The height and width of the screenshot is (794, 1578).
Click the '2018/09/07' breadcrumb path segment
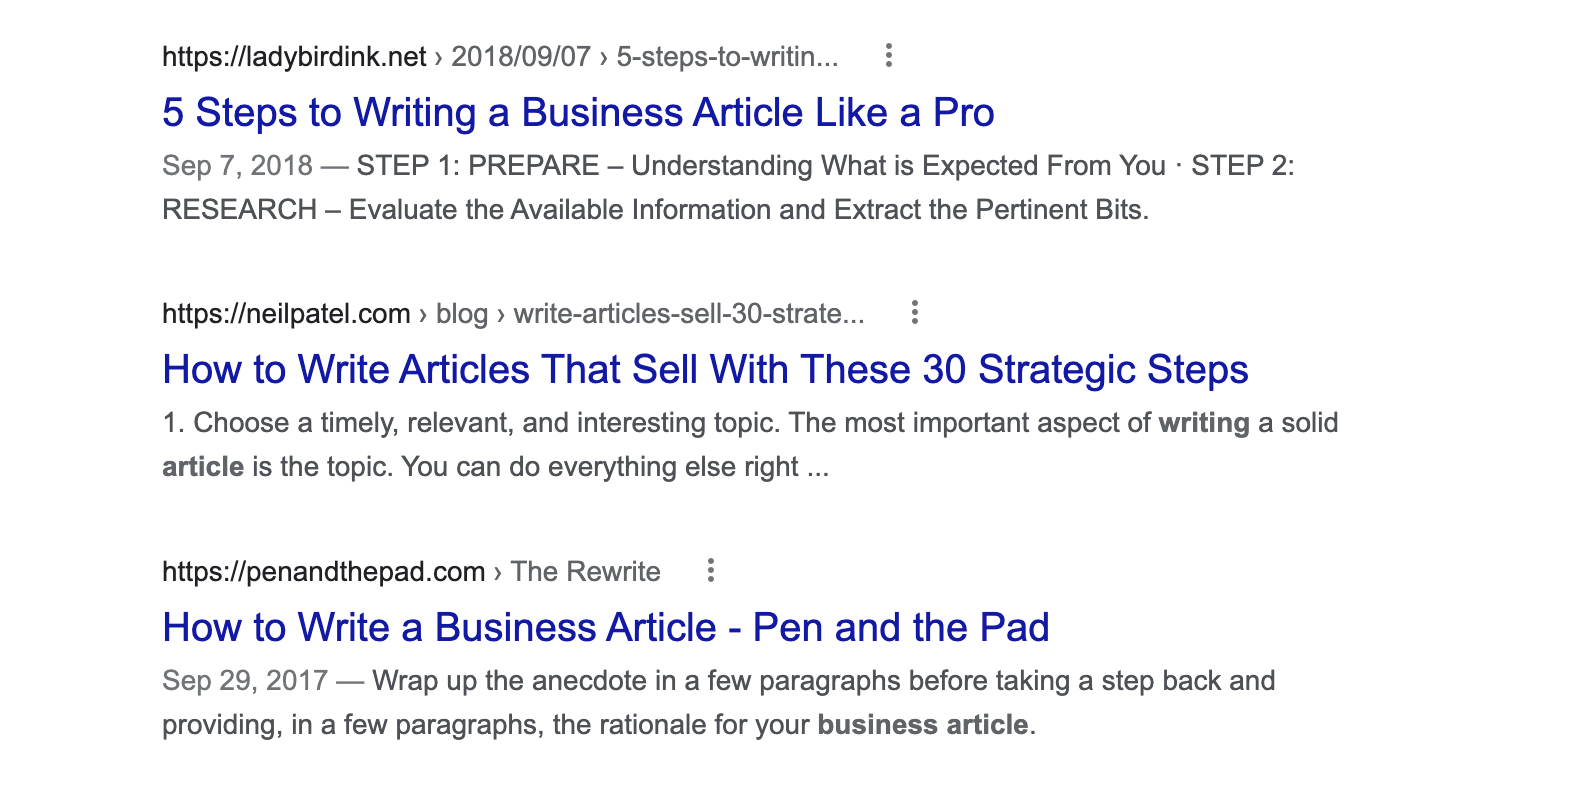point(521,57)
